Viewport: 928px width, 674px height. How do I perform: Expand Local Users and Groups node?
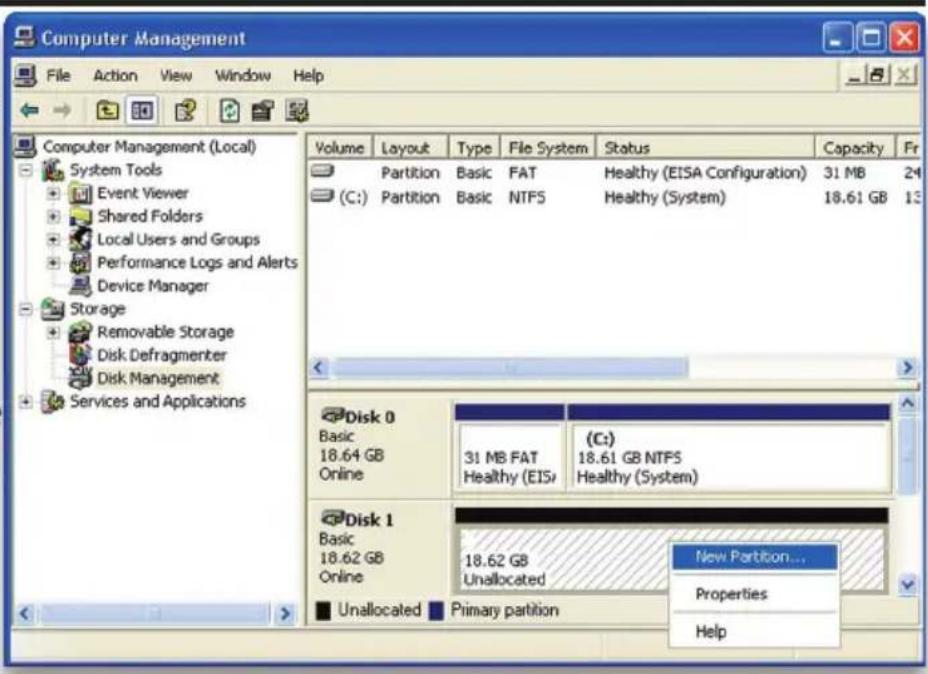click(53, 240)
